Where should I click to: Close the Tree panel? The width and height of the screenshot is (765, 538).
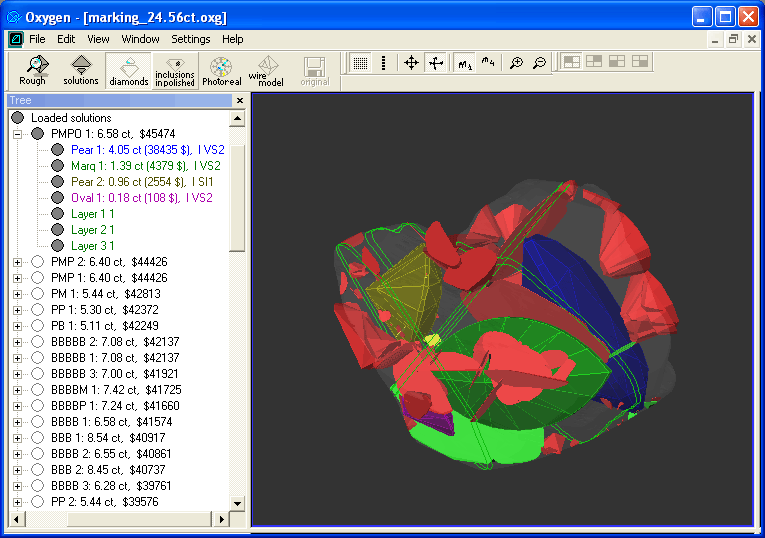(x=240, y=101)
